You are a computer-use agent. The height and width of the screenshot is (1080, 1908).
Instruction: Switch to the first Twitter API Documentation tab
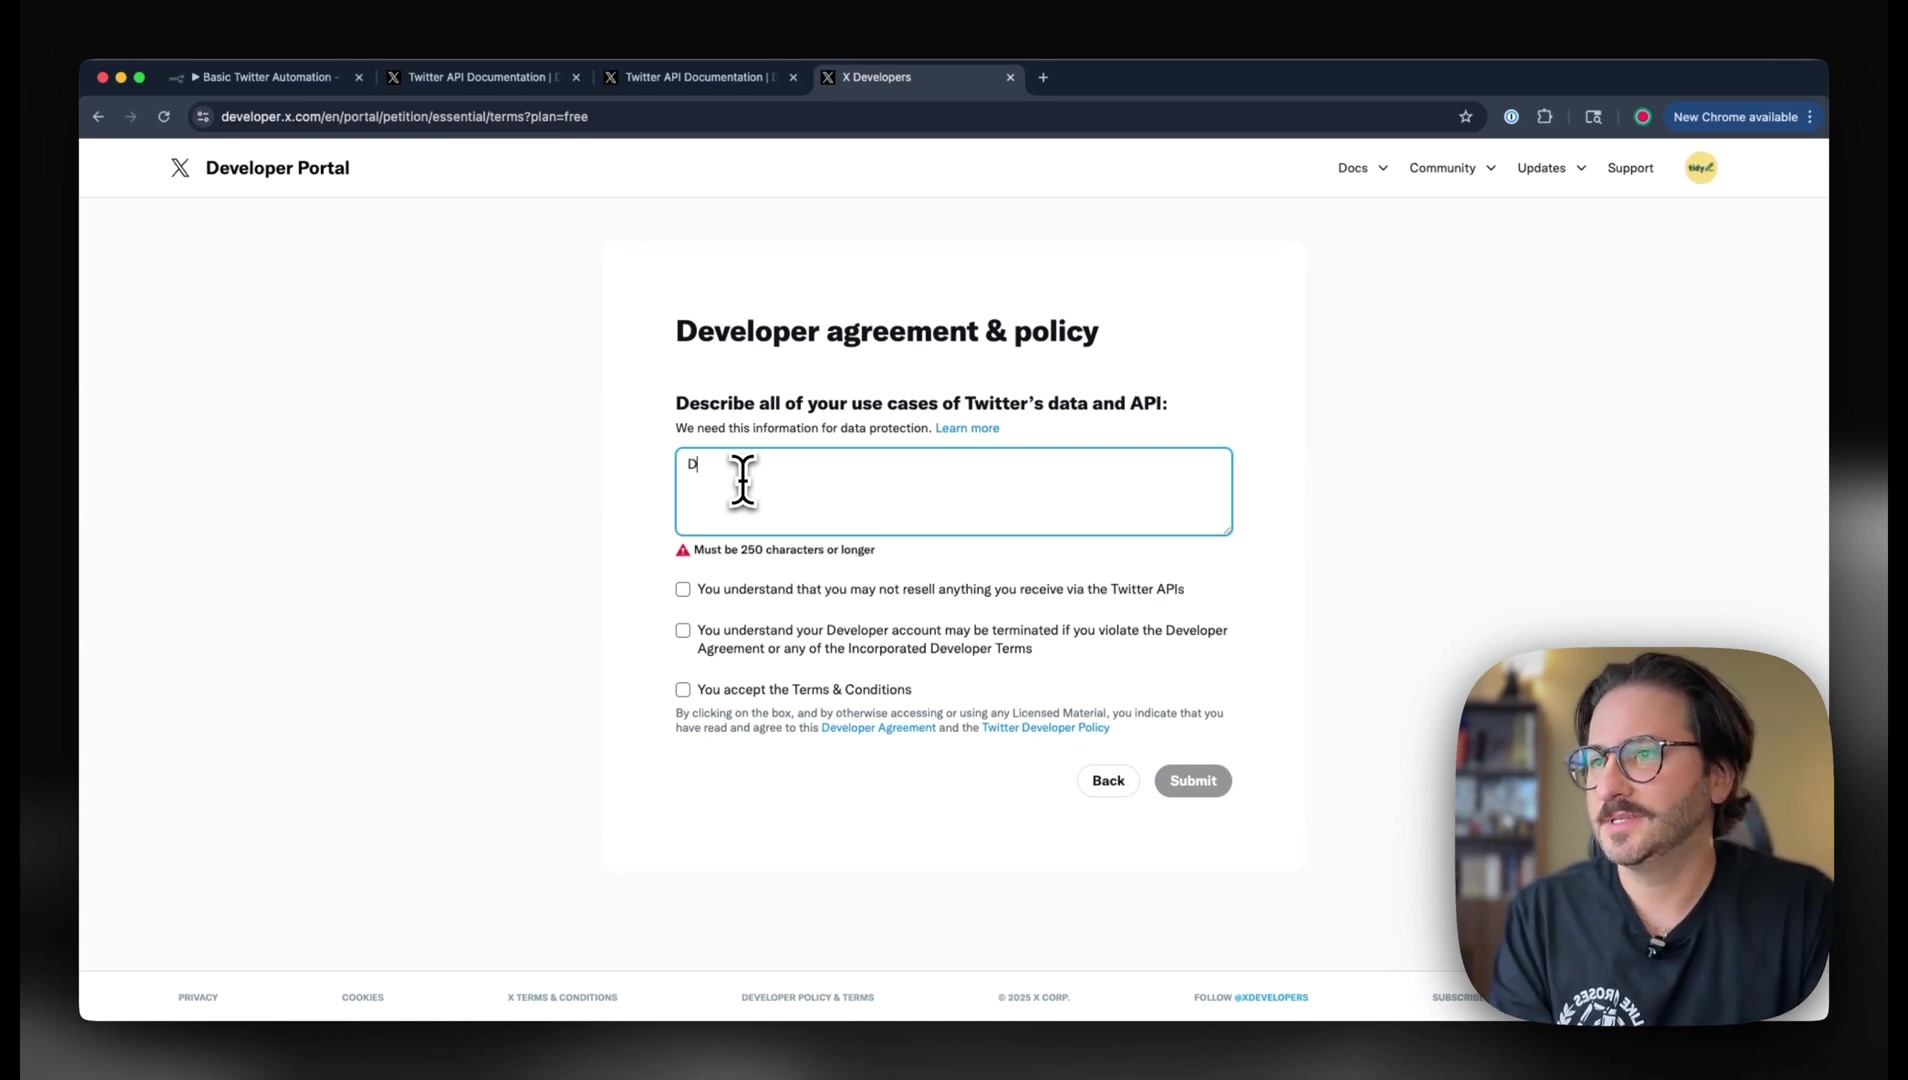482,77
